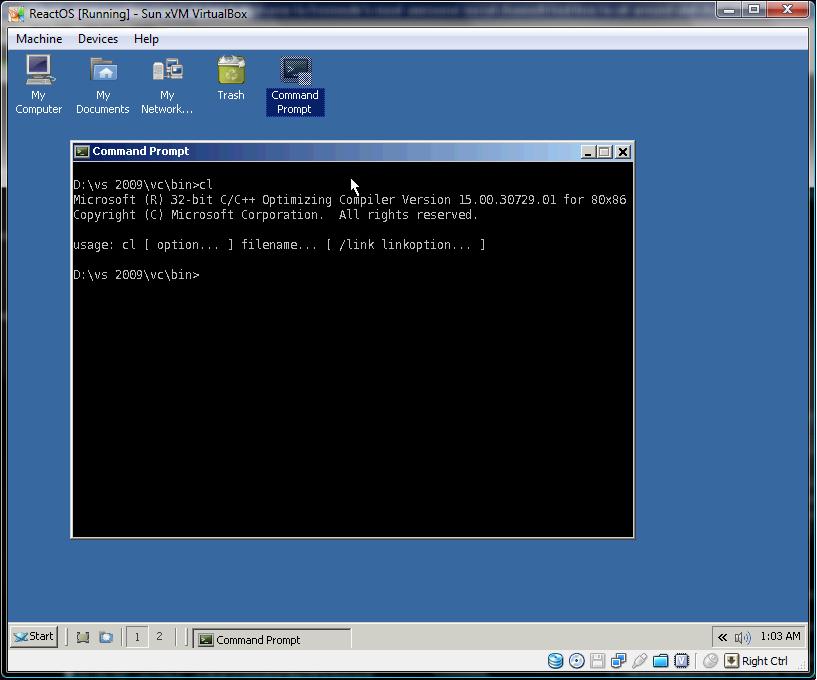Select the My Documents desktop icon
Image resolution: width=817 pixels, height=680 pixels.
point(103,85)
